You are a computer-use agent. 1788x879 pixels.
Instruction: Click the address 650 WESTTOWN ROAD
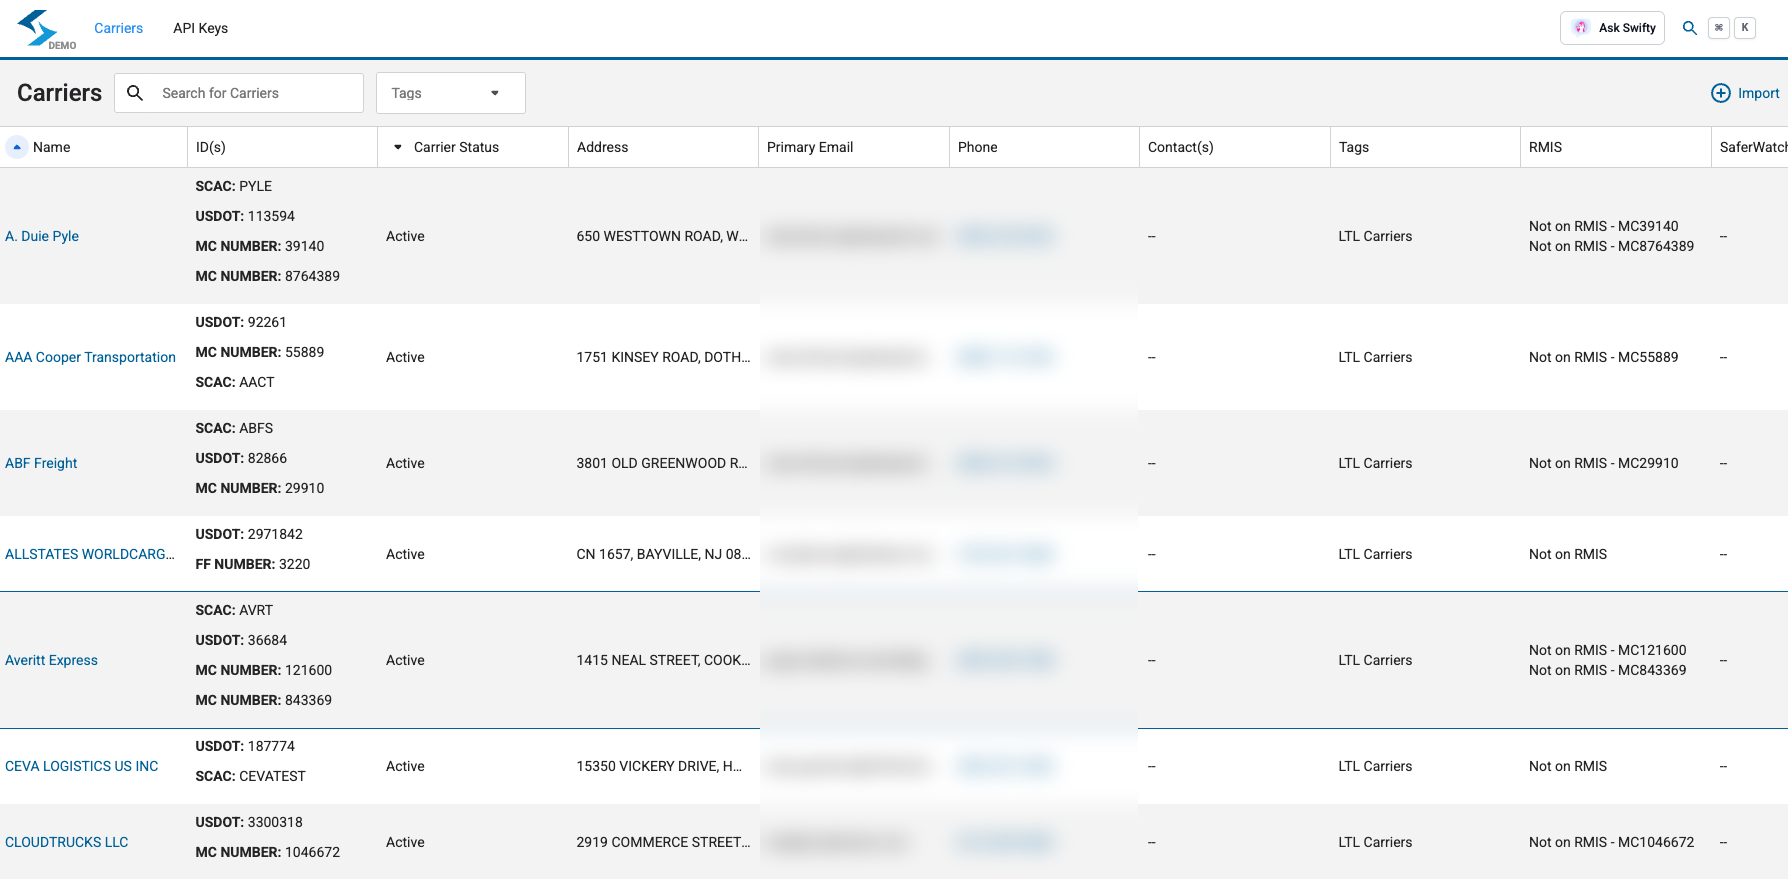click(x=662, y=236)
